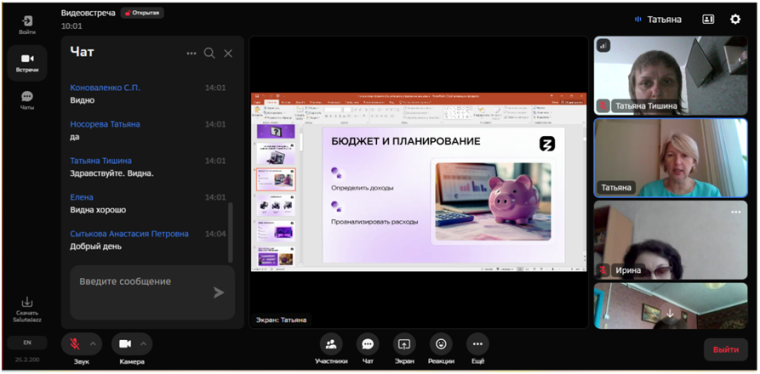The image size is (760, 374).
Task: Expand the arrow next to Звук
Action: pyautogui.click(x=93, y=344)
